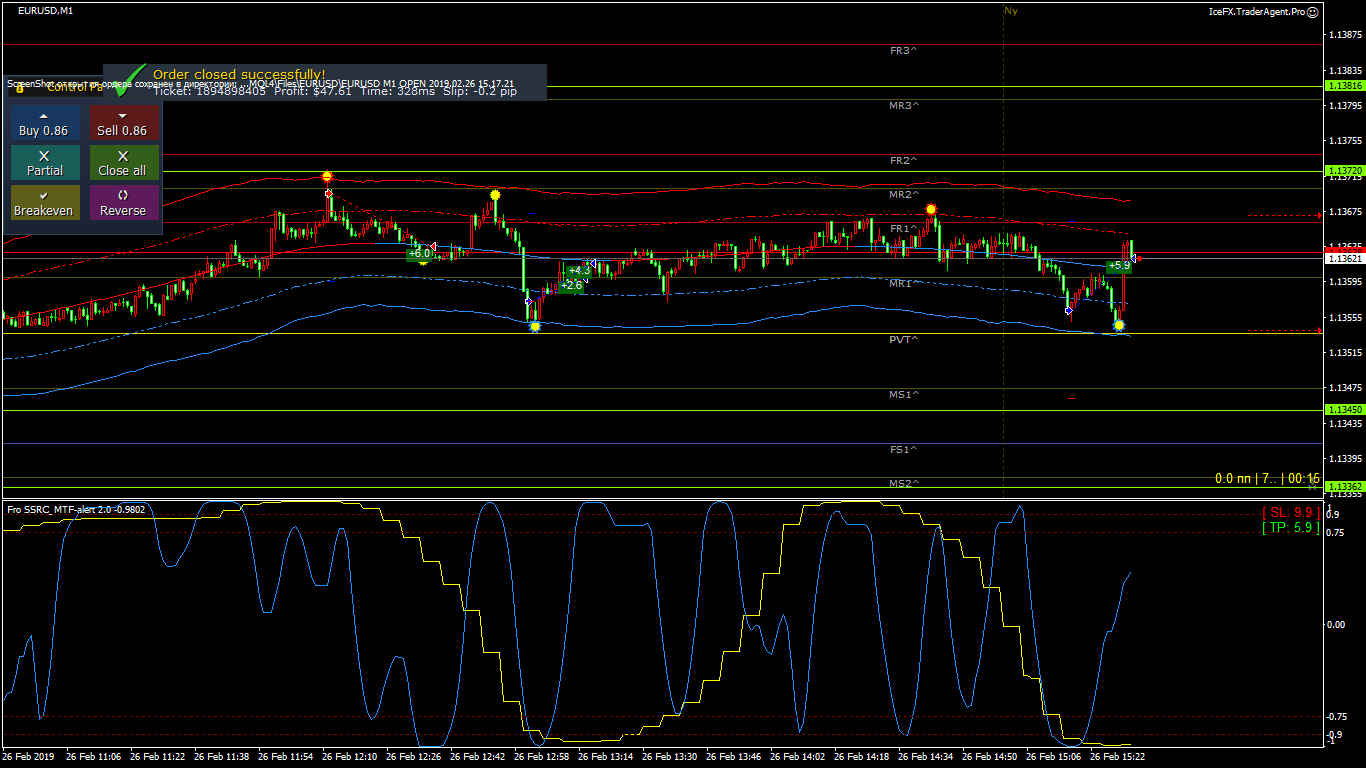The image size is (1366, 768).
Task: Click the Buy 0.86 button
Action: tap(45, 123)
